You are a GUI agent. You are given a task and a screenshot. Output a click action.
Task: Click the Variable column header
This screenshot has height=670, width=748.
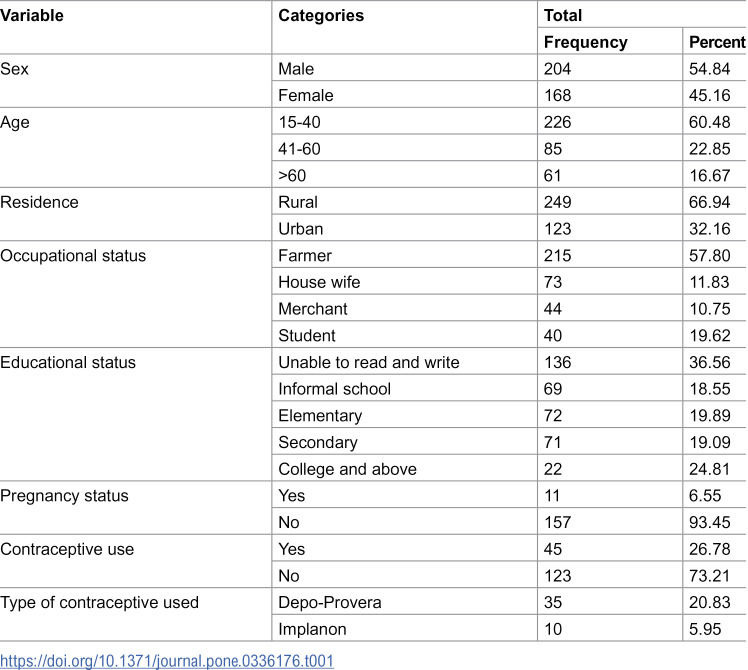(32, 16)
